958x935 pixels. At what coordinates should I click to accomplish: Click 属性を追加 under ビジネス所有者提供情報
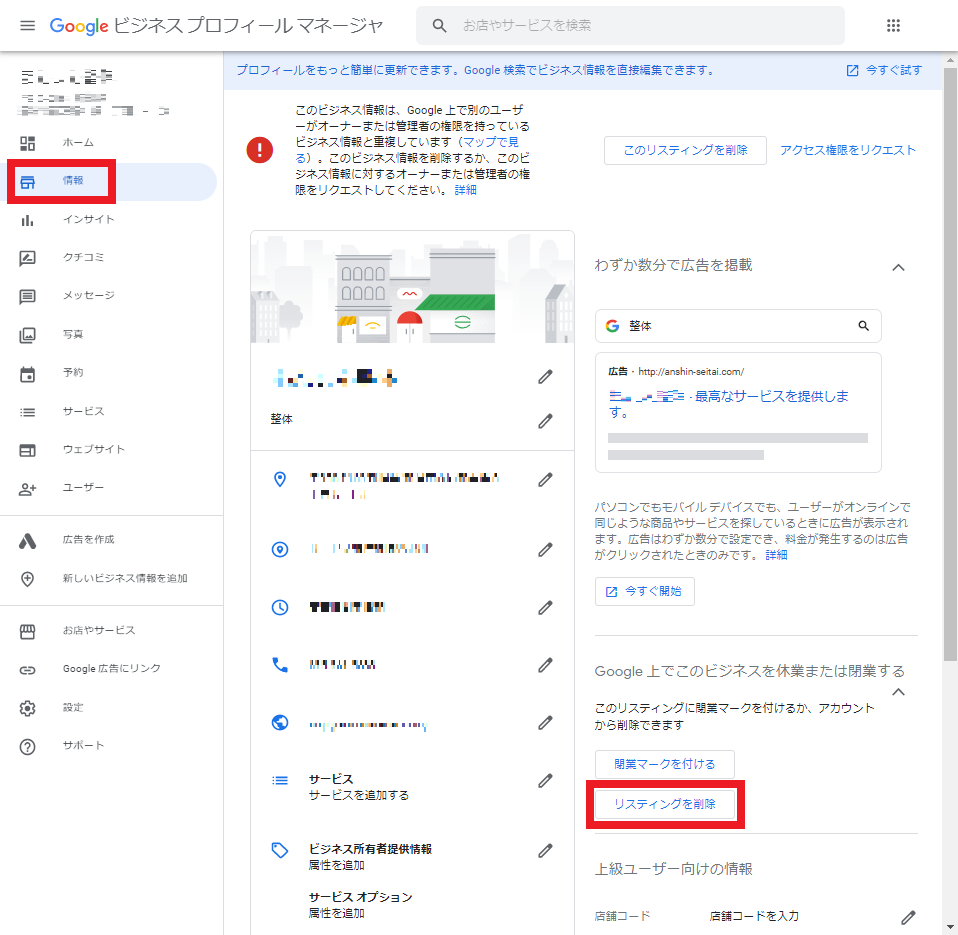(x=337, y=865)
